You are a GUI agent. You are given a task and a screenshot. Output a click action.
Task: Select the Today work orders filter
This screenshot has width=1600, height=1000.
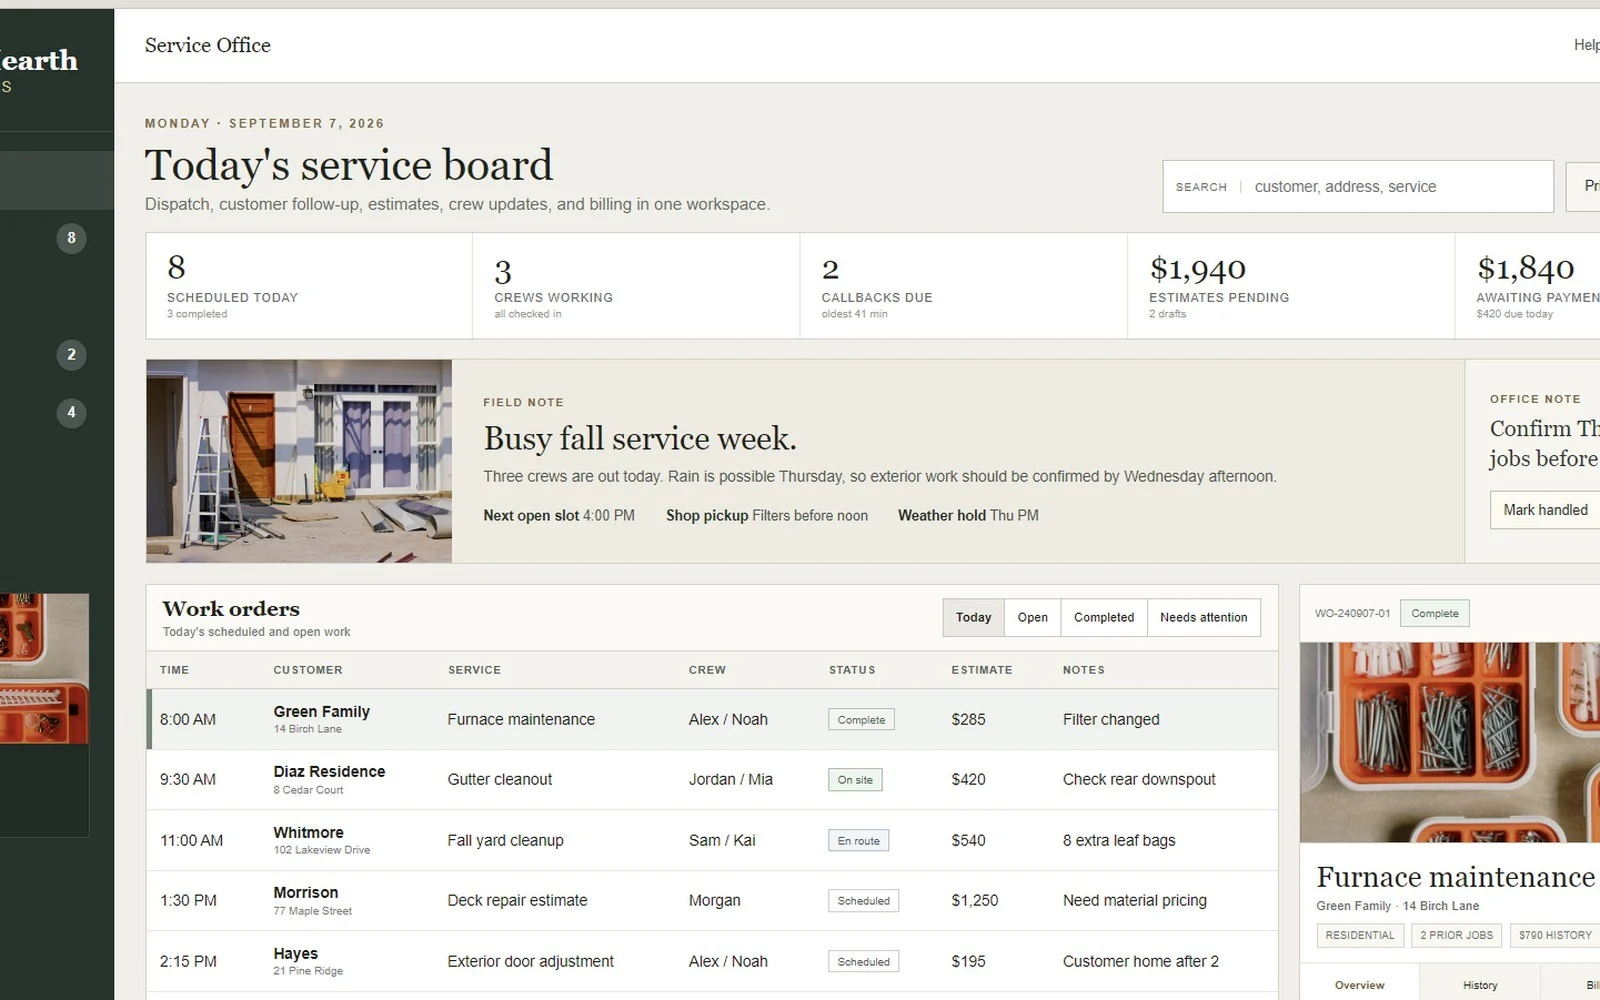pos(973,617)
